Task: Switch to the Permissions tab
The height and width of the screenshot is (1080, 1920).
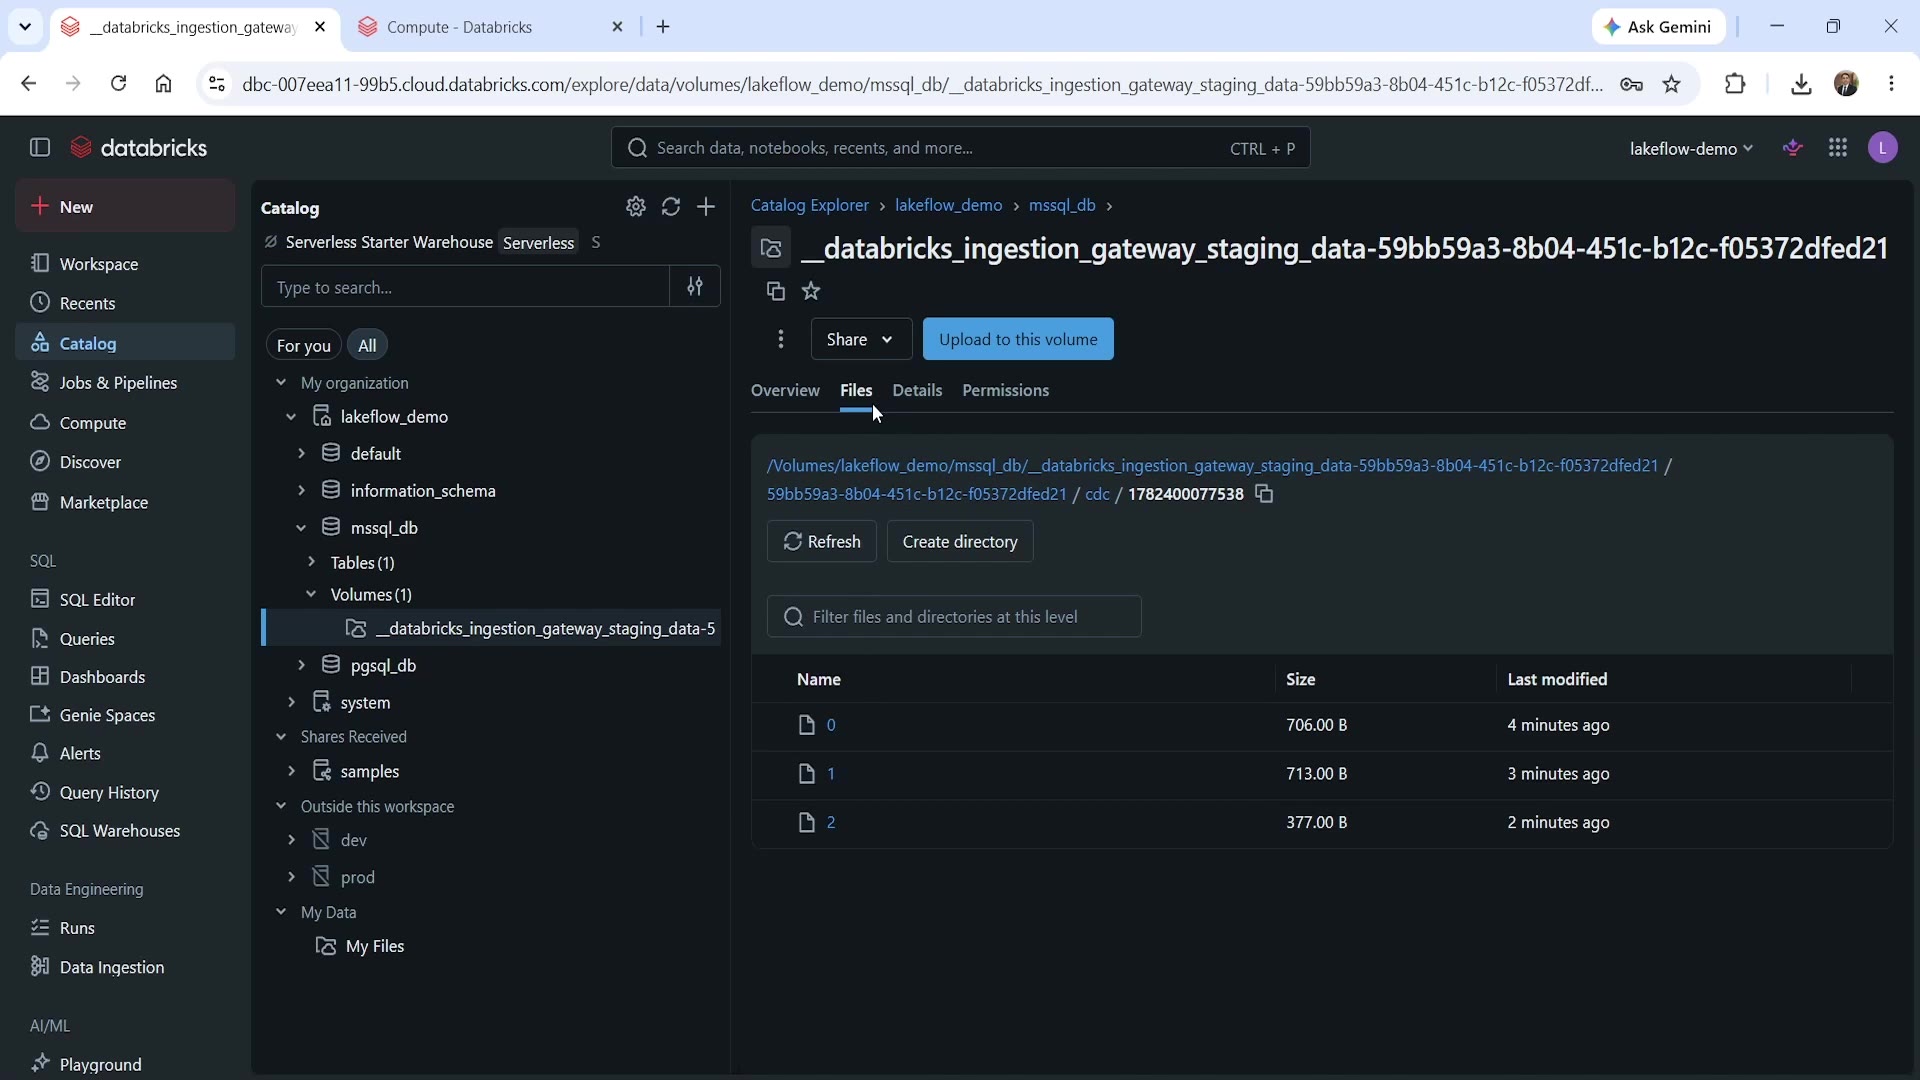Action: [1005, 390]
